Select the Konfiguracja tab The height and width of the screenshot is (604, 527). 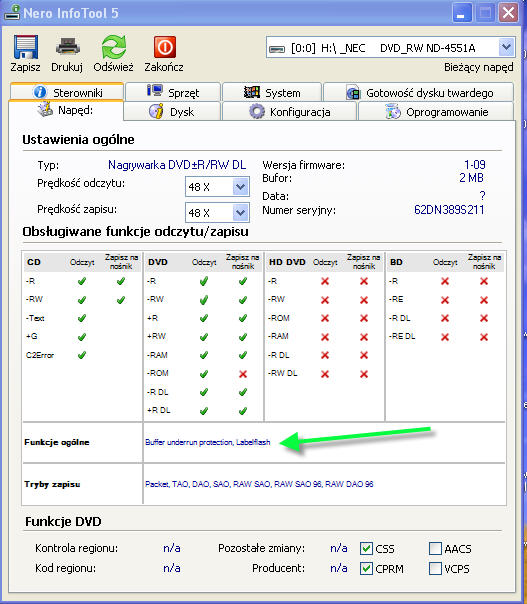click(x=289, y=112)
